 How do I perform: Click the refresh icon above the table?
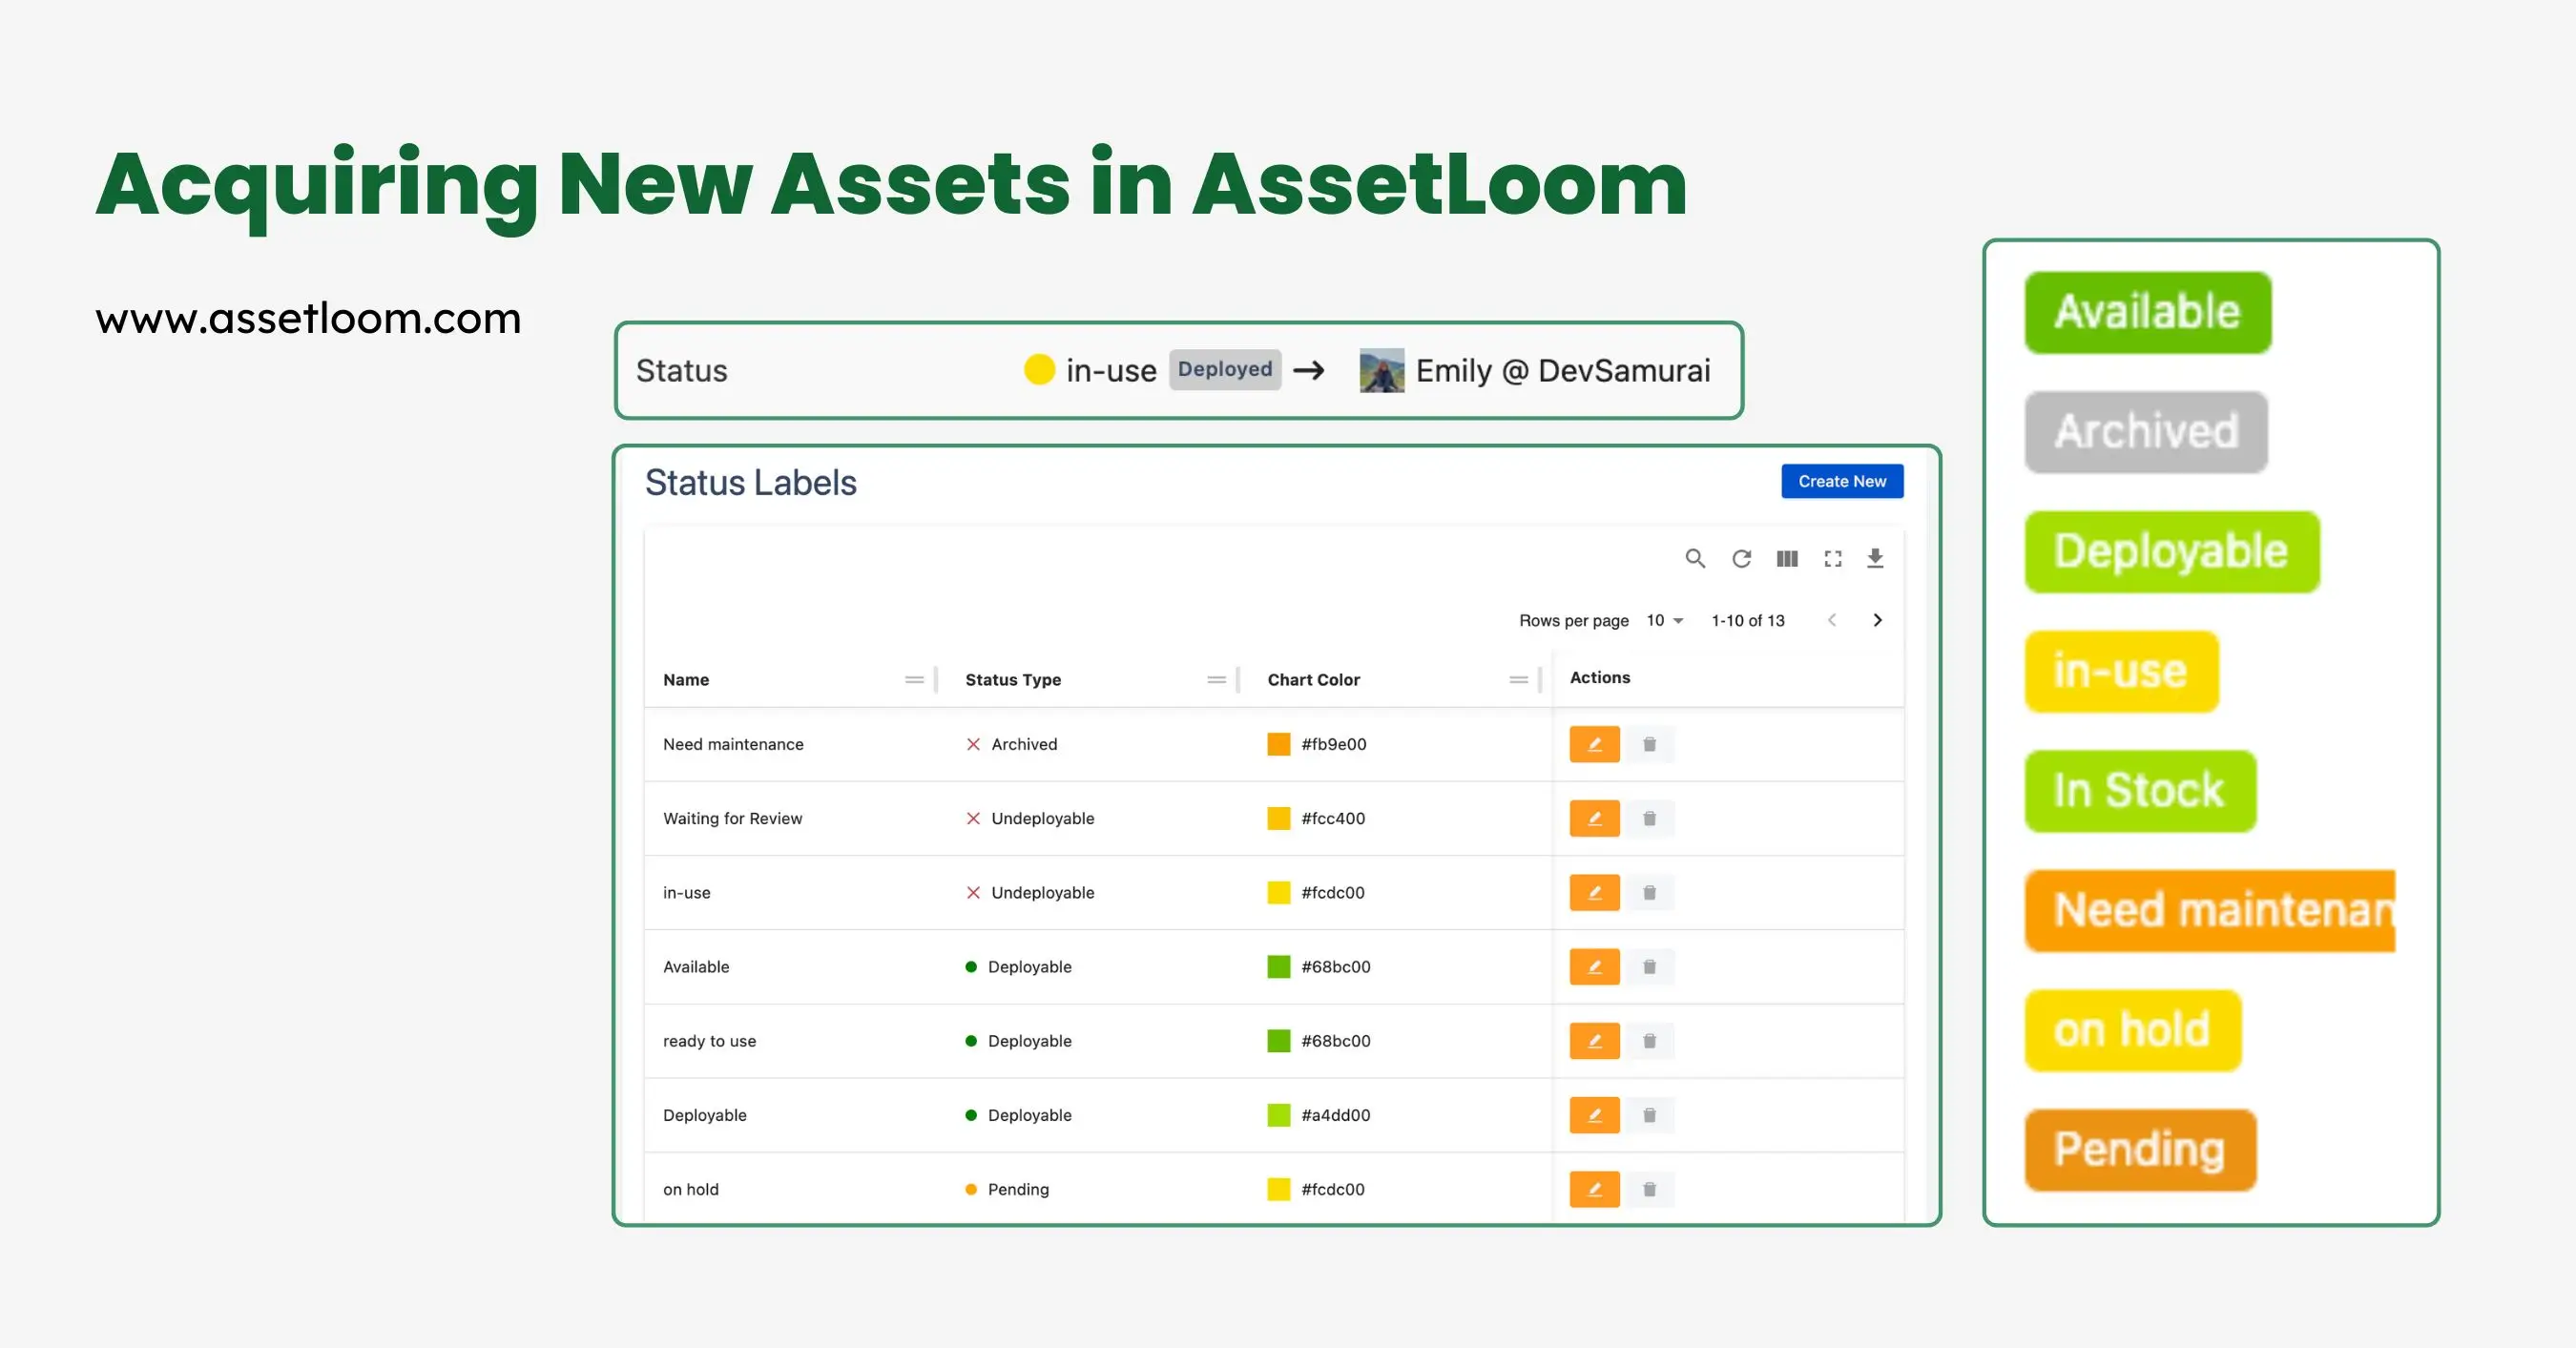1741,558
